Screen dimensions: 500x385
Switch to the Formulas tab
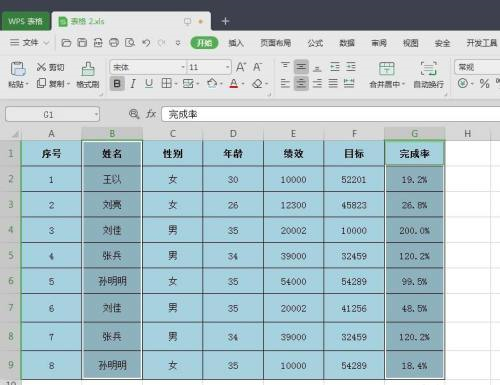pos(315,43)
